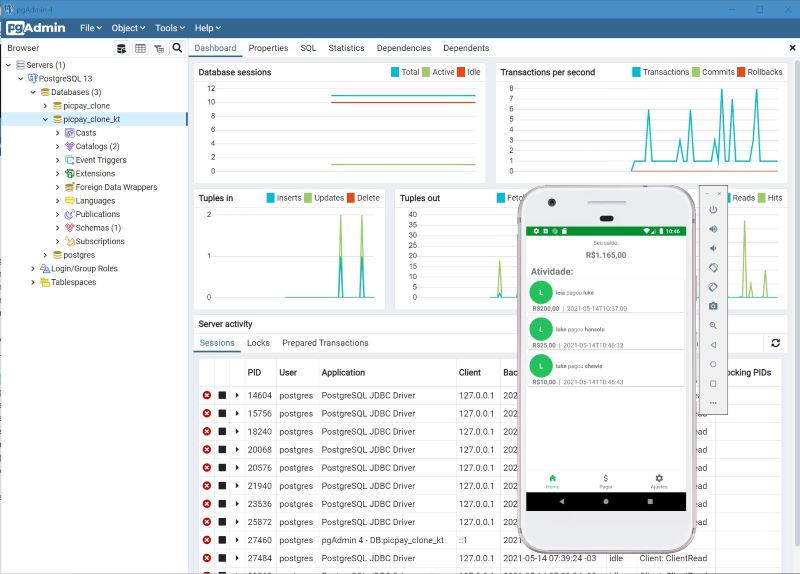Collapse the PostgreSQL 13 node

point(20,79)
